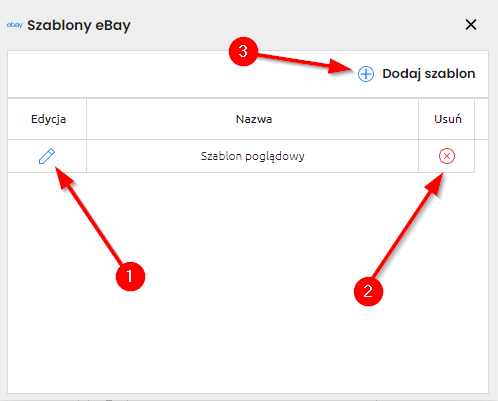Click the red arrow pointing at delete icon

coord(408,225)
